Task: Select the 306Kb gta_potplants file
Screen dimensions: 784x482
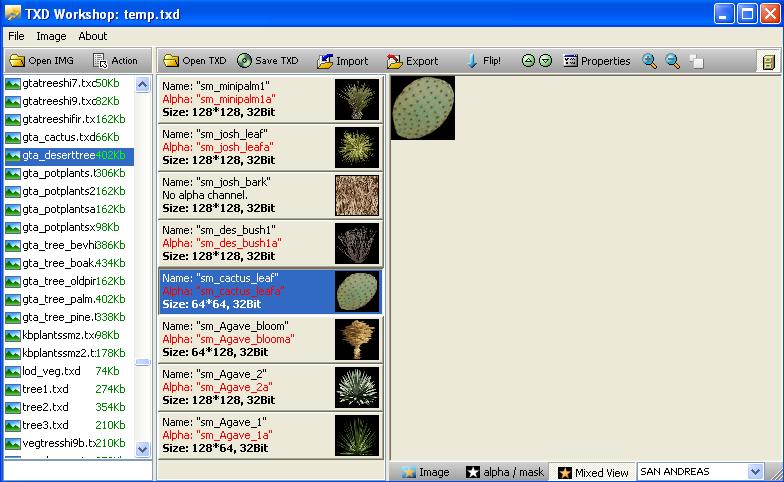Action: [x=69, y=173]
